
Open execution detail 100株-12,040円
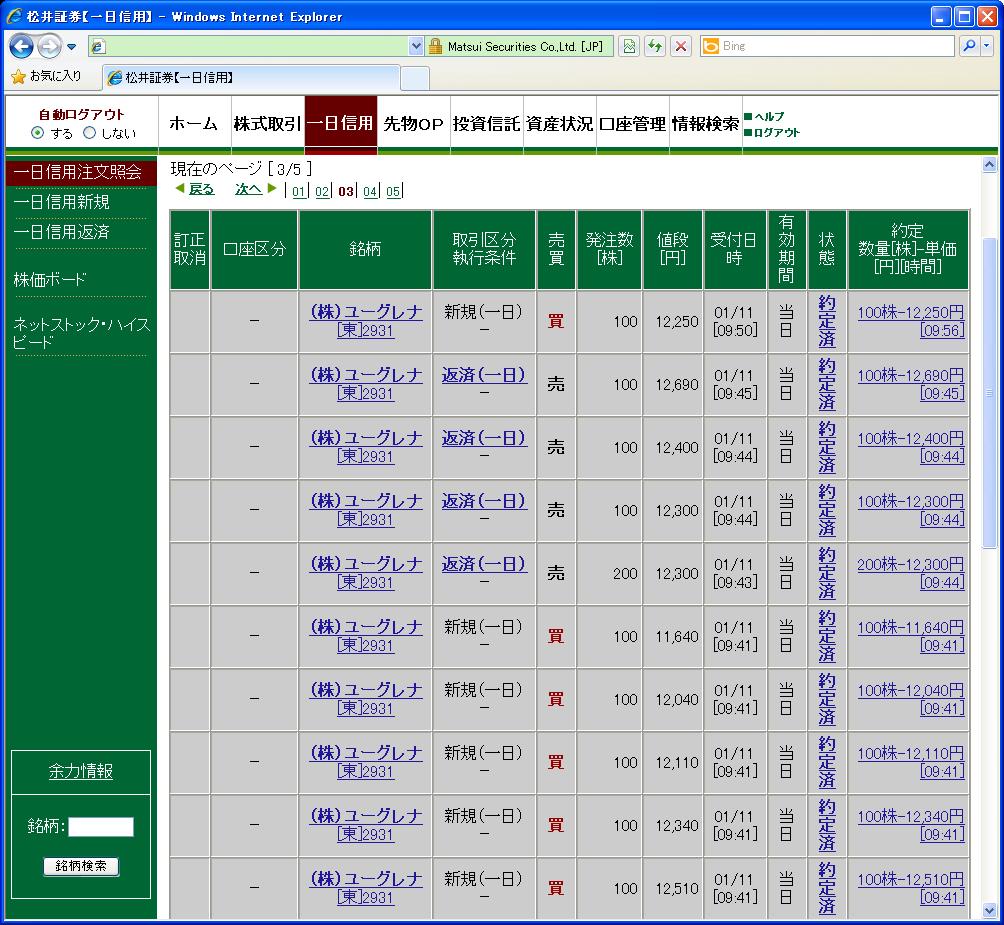(911, 699)
